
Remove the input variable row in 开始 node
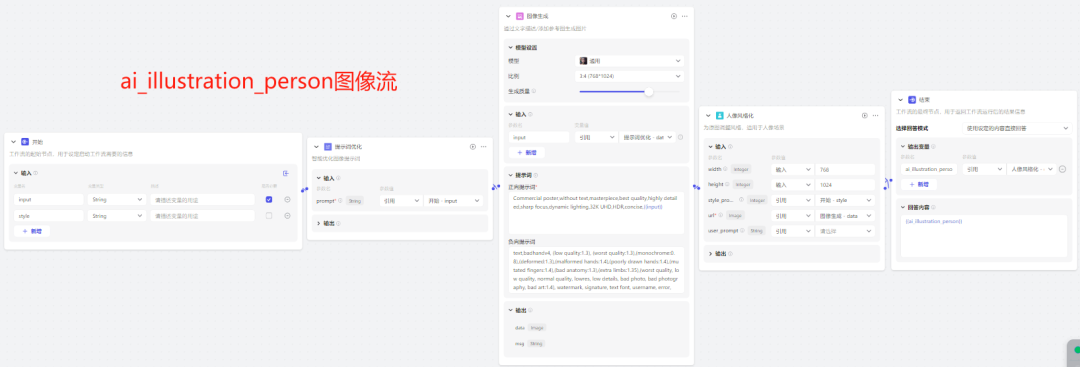pyautogui.click(x=287, y=200)
